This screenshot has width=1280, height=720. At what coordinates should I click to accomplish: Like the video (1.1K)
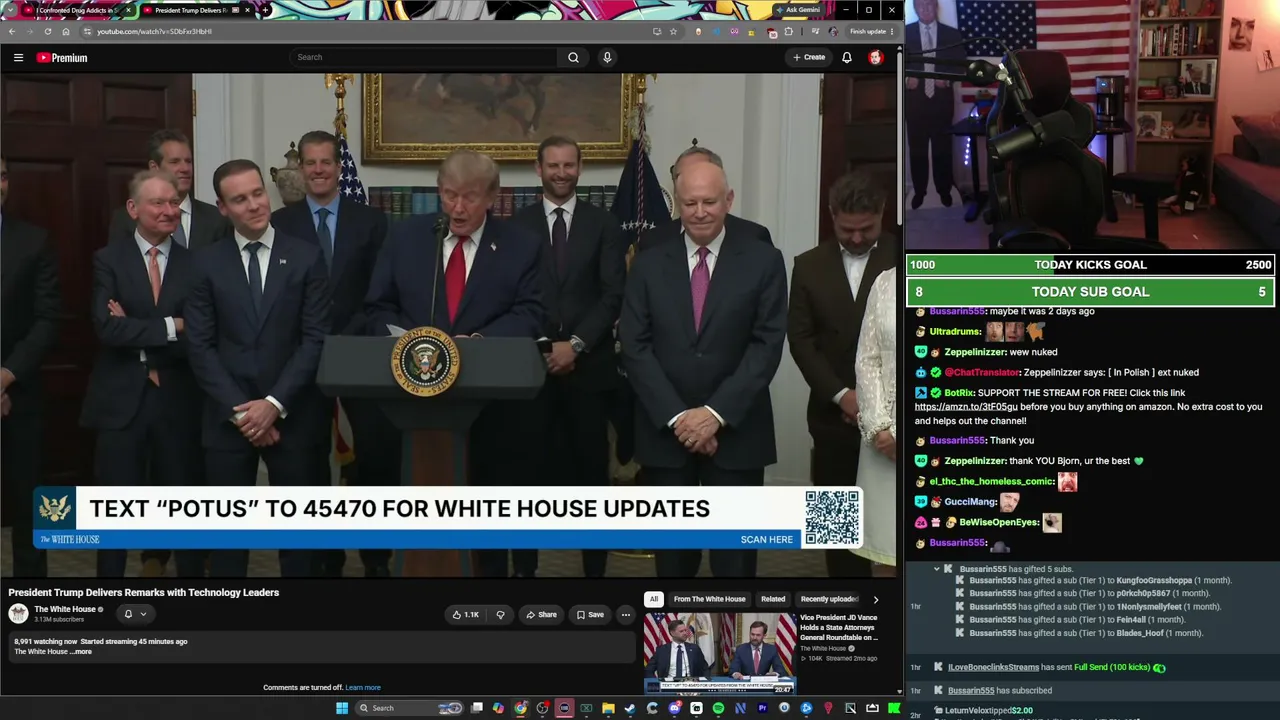point(465,615)
